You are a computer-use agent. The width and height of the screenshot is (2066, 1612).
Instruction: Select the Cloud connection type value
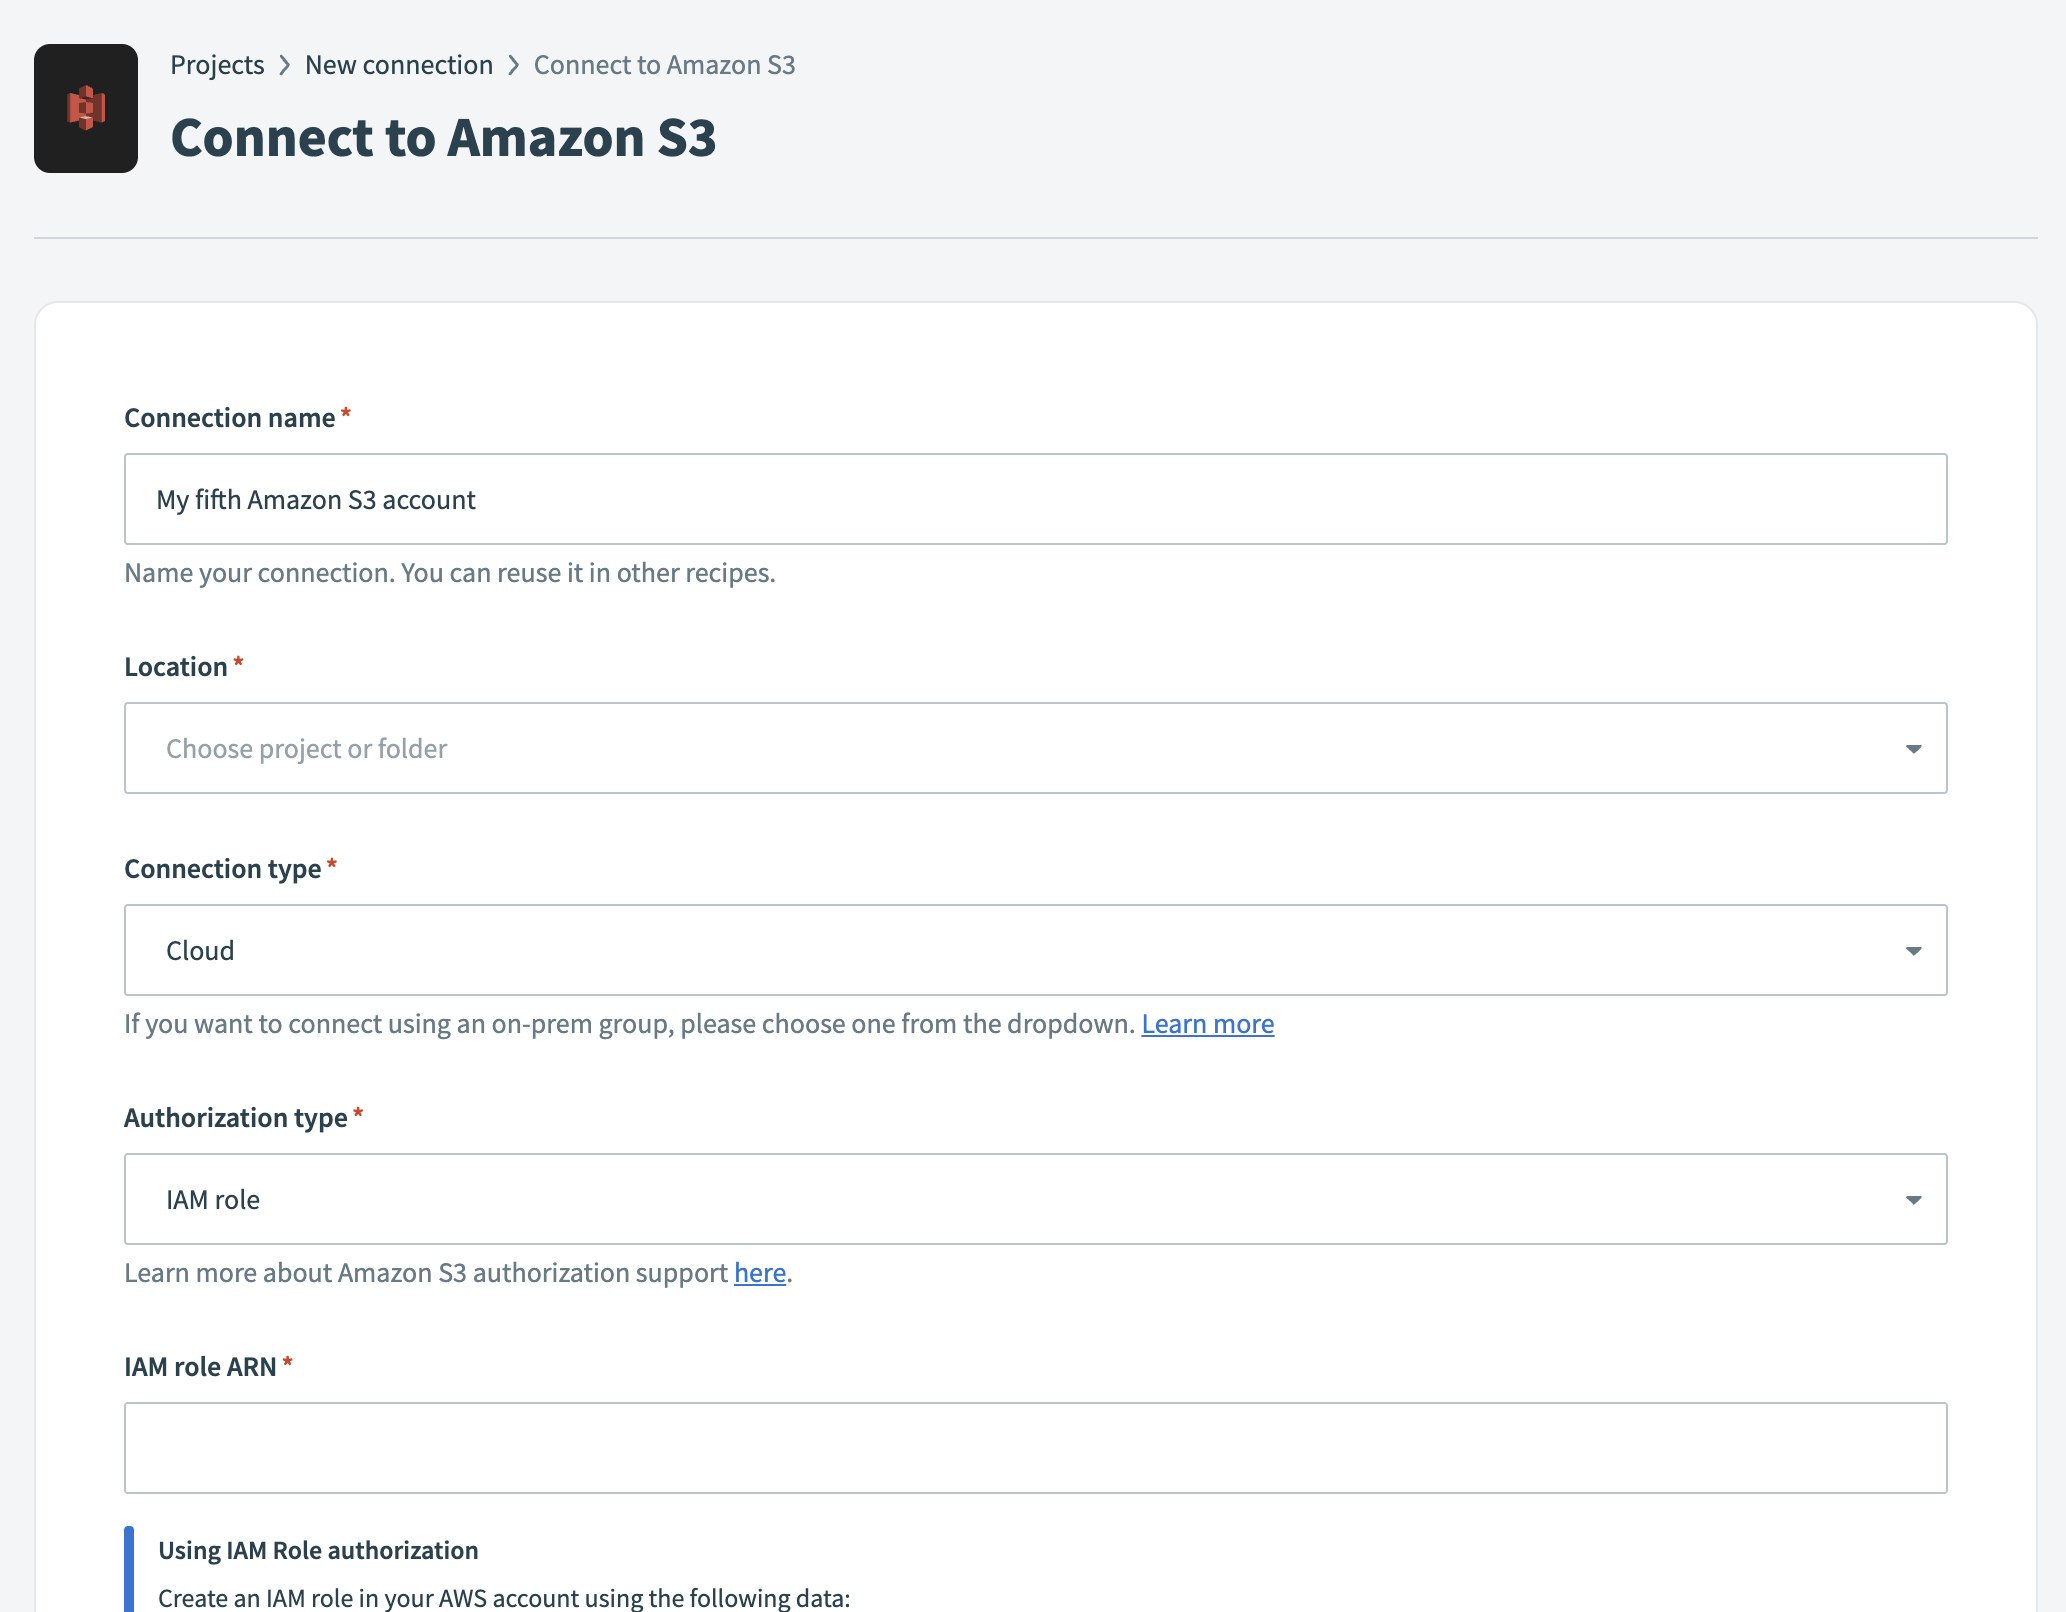tap(200, 950)
